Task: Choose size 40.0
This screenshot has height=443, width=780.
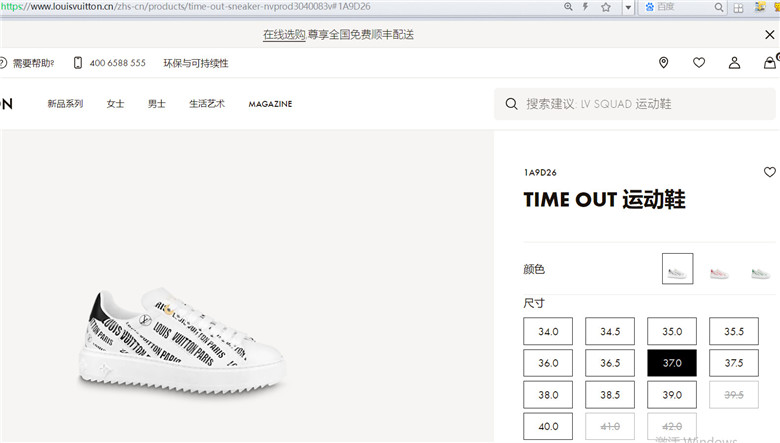Action: tap(548, 426)
